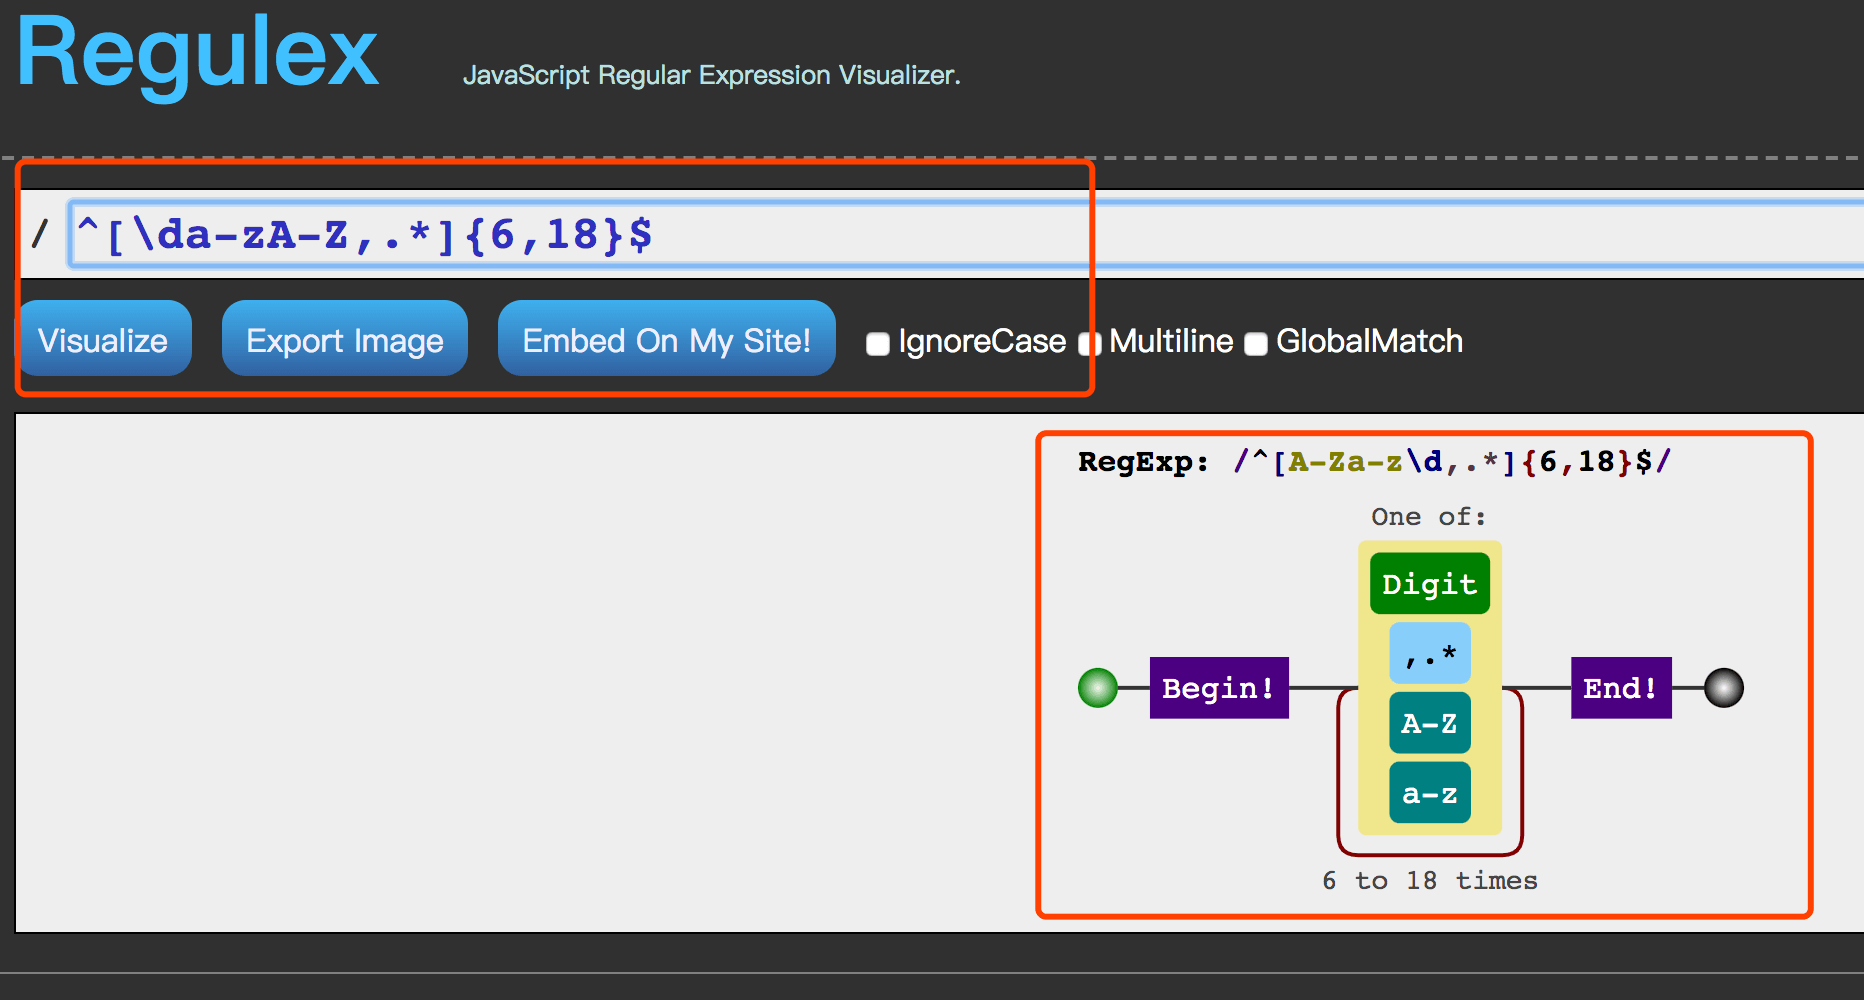
Task: Select the purple End! node
Action: [x=1621, y=688]
